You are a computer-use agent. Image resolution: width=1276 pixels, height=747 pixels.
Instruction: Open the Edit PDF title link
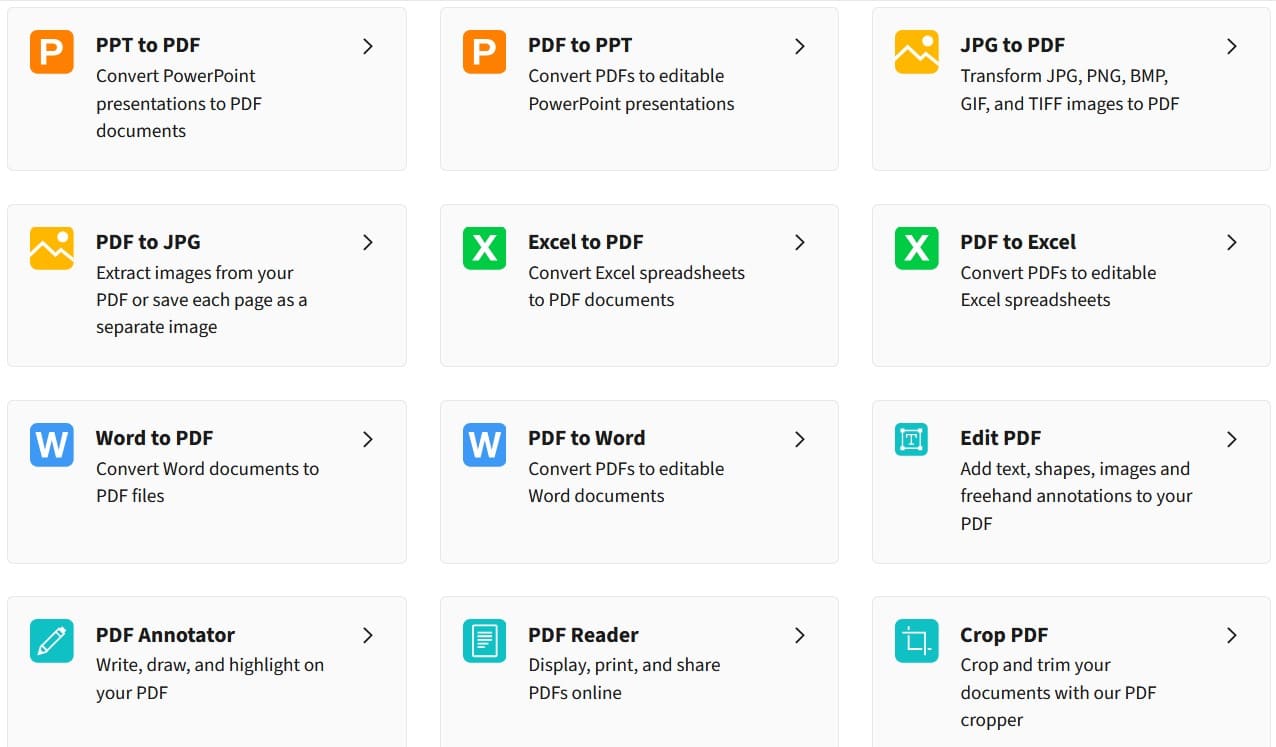pyautogui.click(x=1000, y=438)
